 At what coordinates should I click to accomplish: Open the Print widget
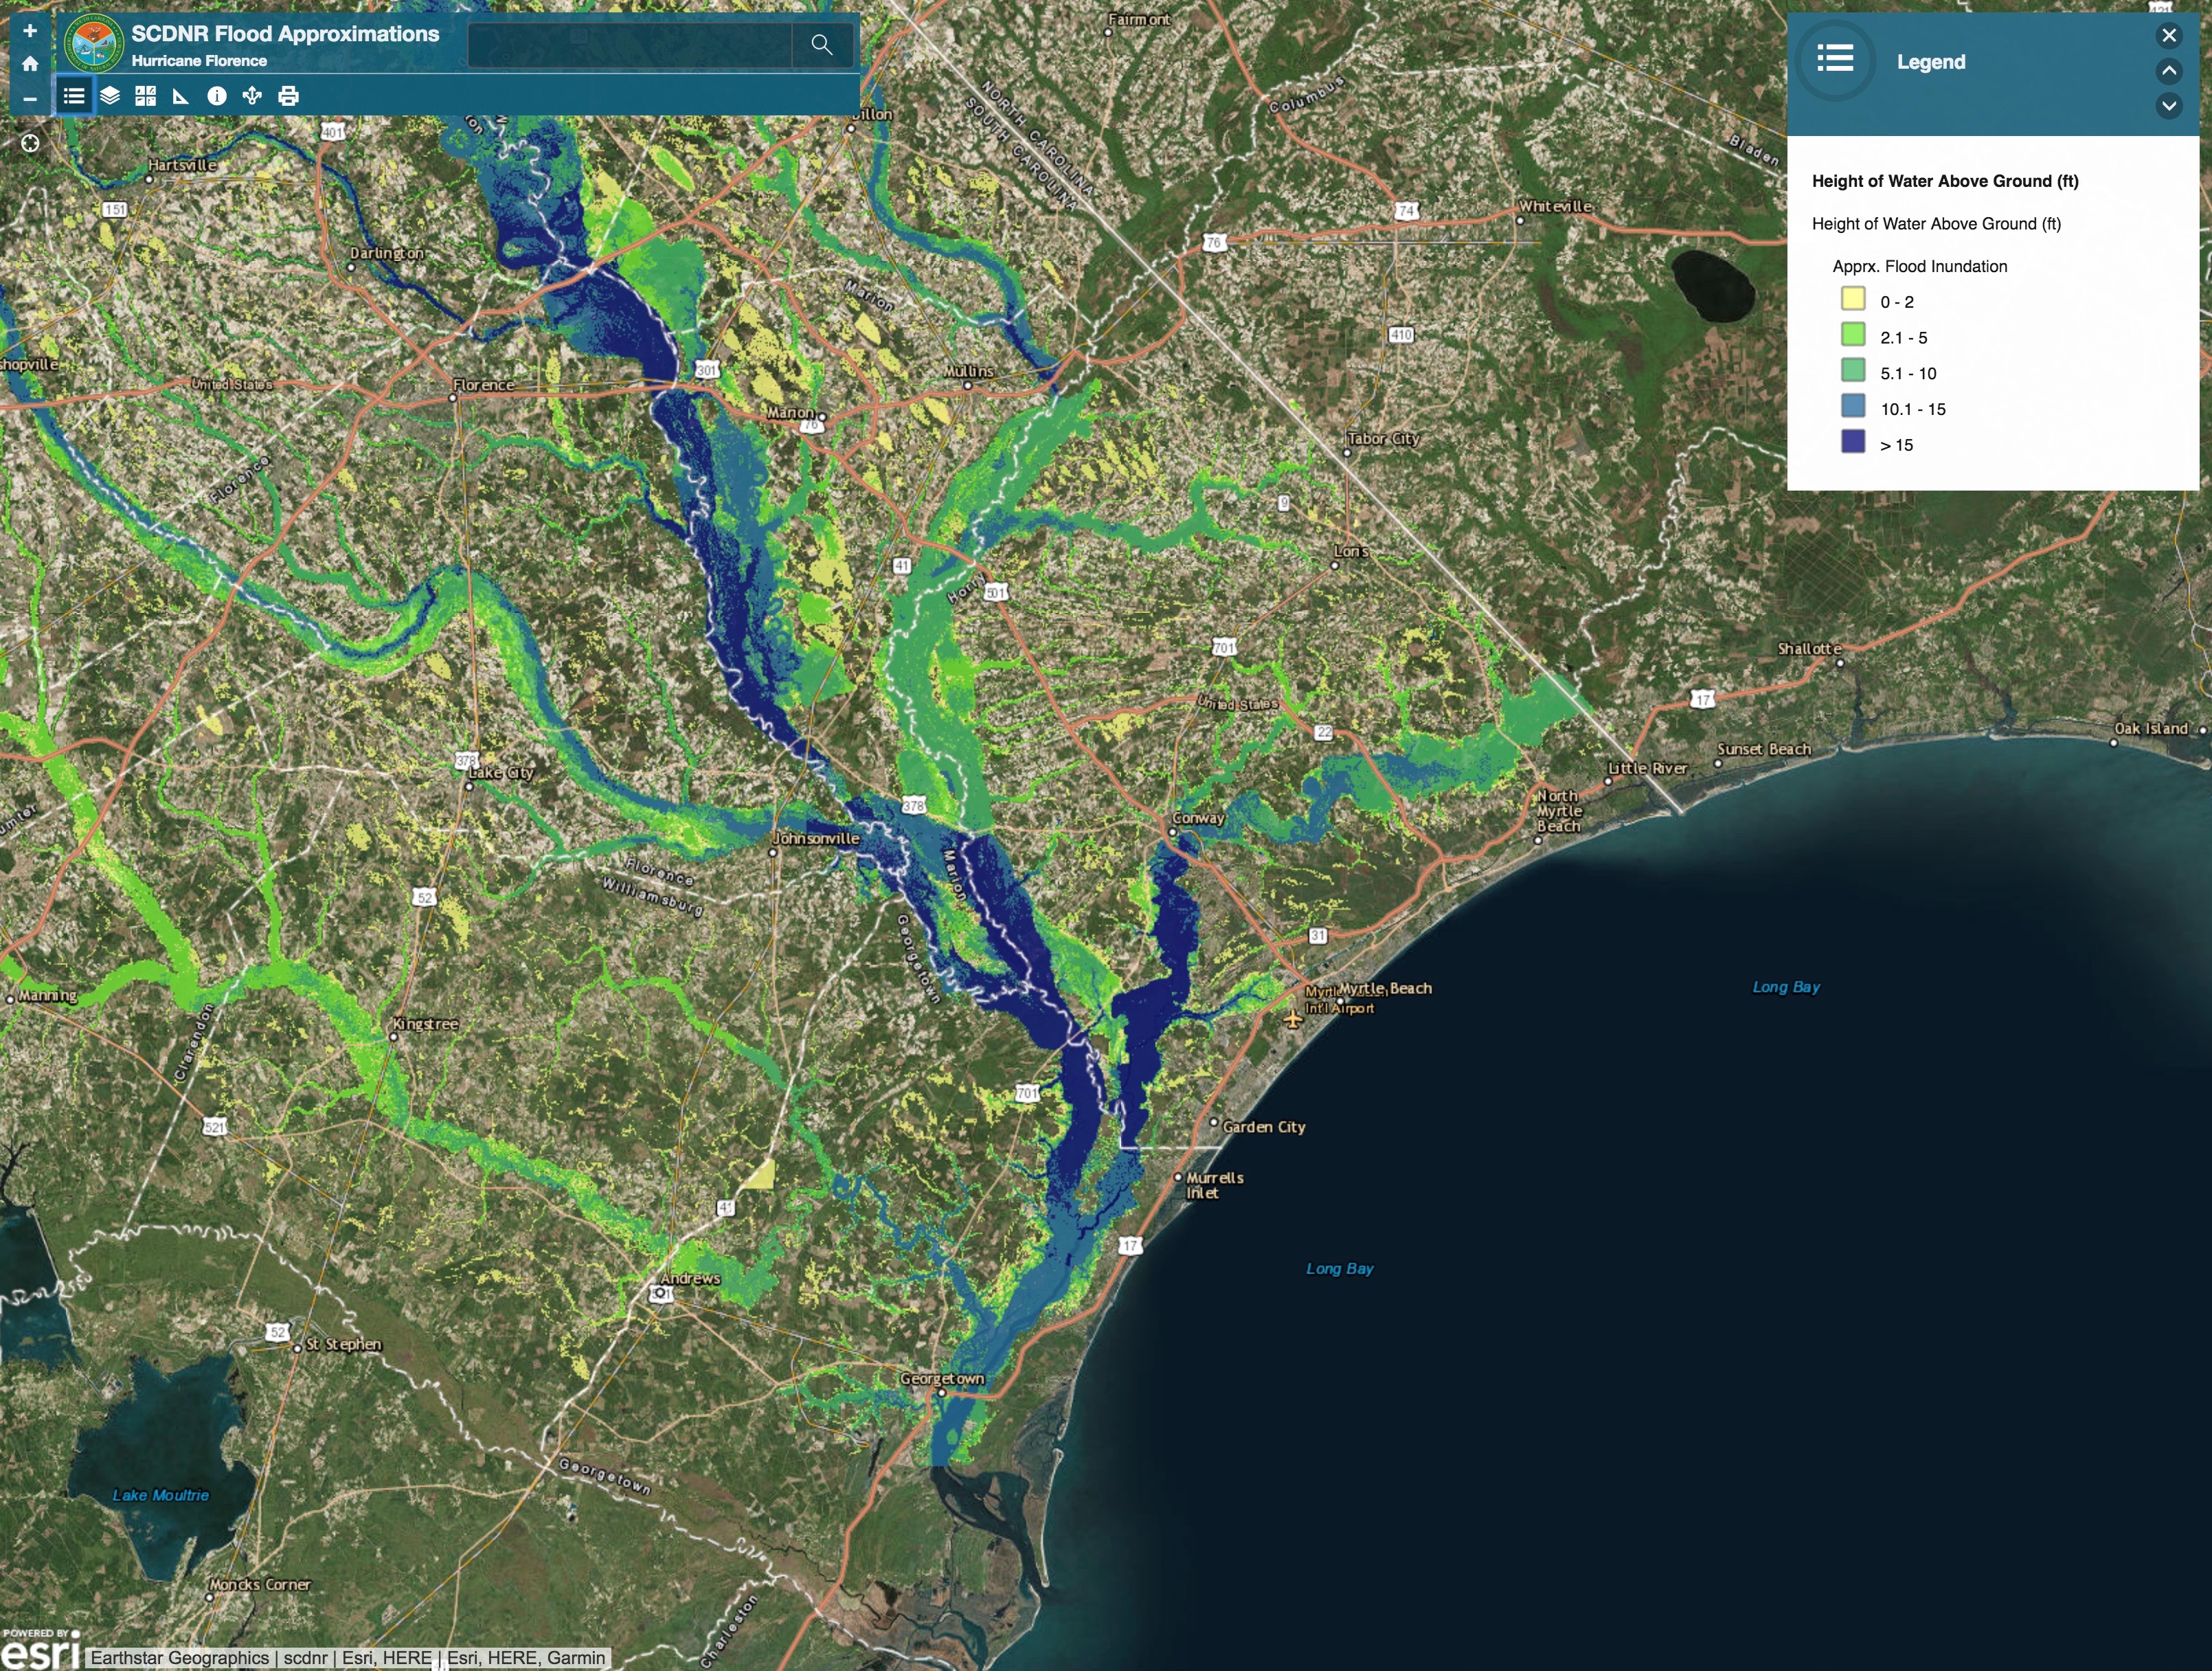[x=288, y=96]
